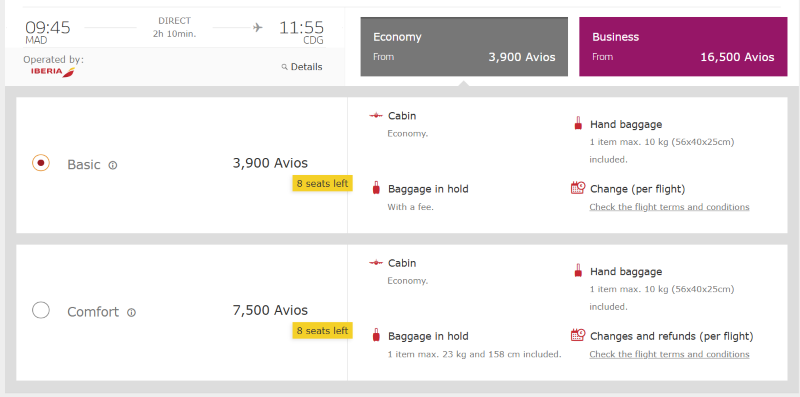Switch to the Business fare tab
Screen dimensions: 800x397
coord(683,47)
